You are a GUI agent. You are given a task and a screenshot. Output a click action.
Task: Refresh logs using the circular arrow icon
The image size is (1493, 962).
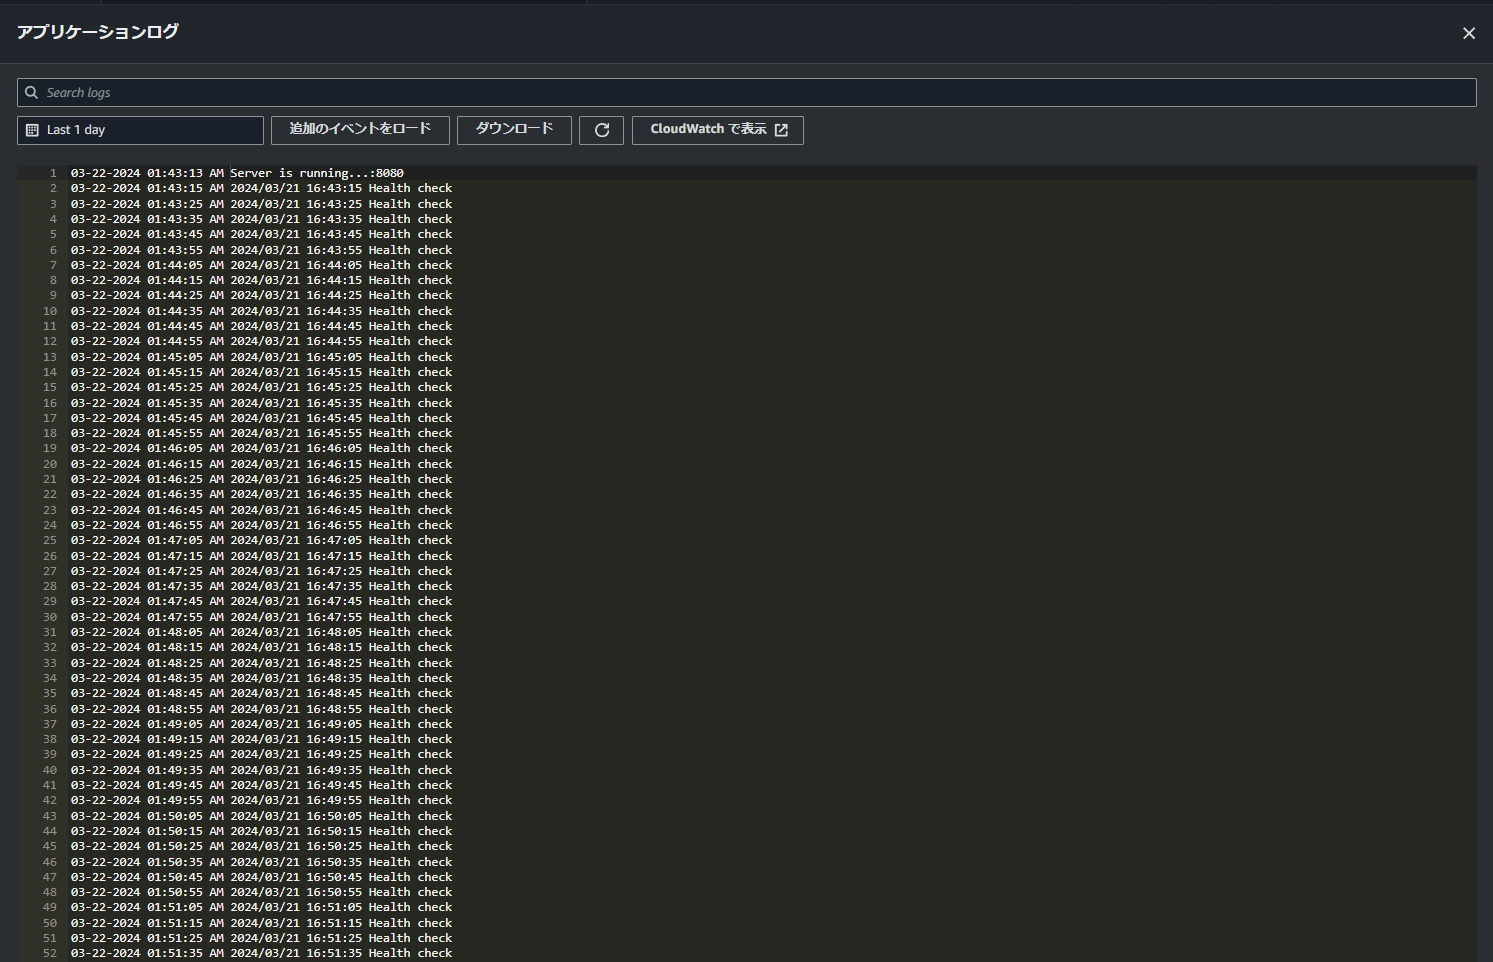tap(601, 129)
